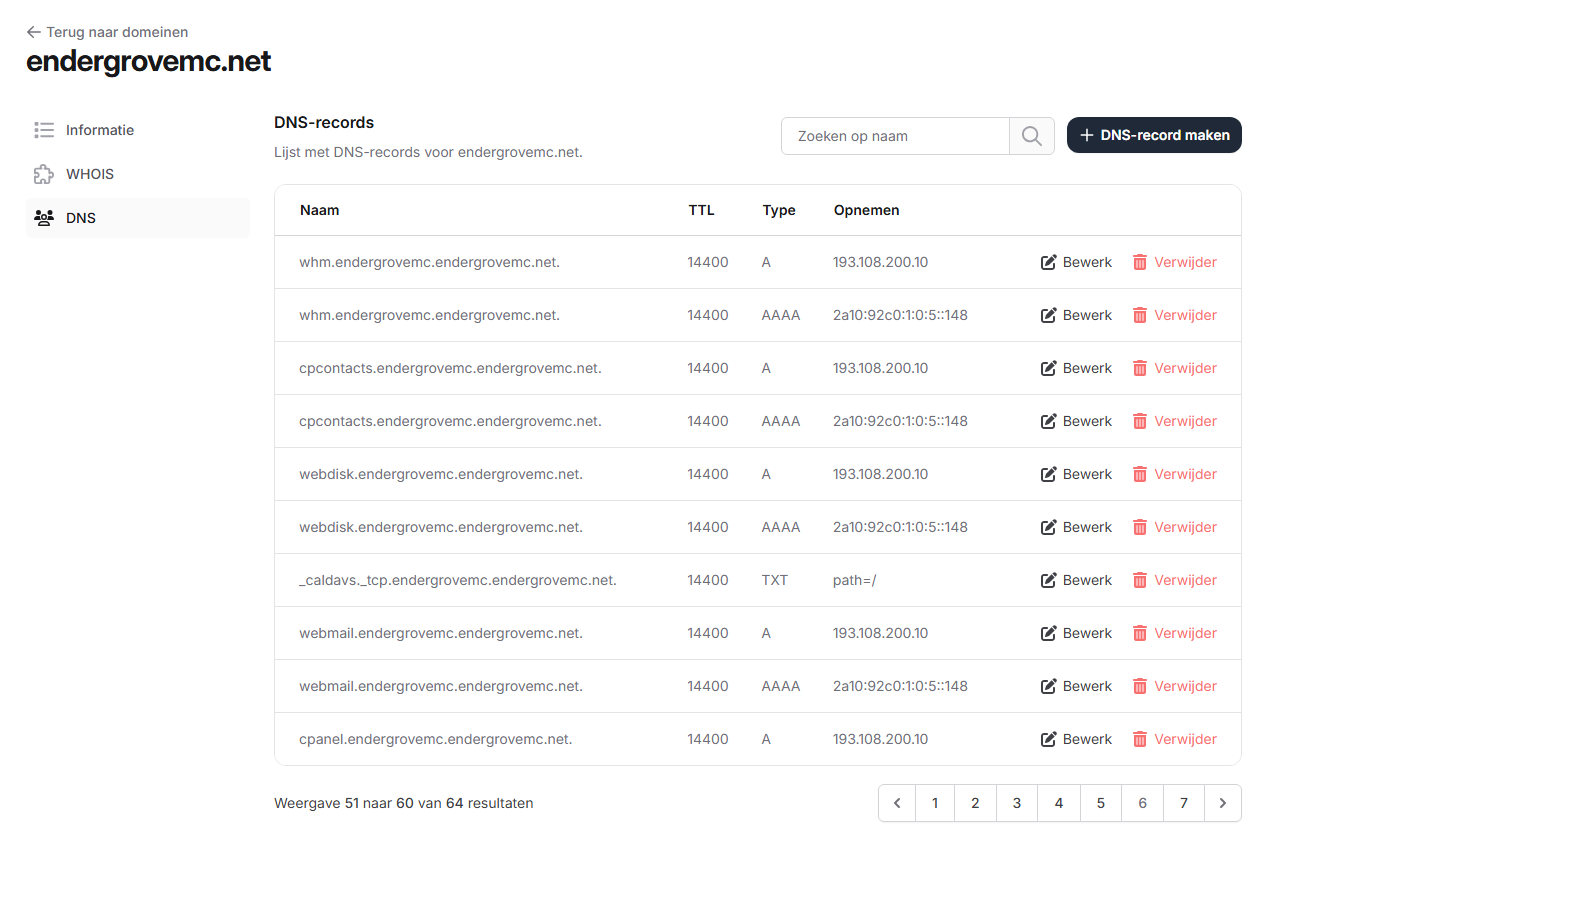Click the Informatie list icon
The width and height of the screenshot is (1572, 912).
pyautogui.click(x=43, y=130)
